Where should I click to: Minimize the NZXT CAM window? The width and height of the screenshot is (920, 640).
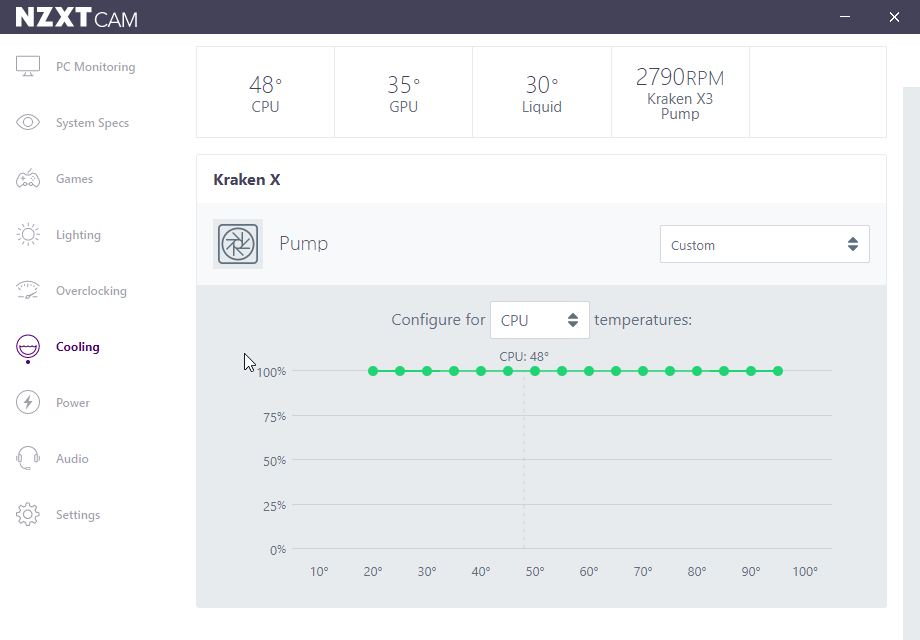(846, 17)
